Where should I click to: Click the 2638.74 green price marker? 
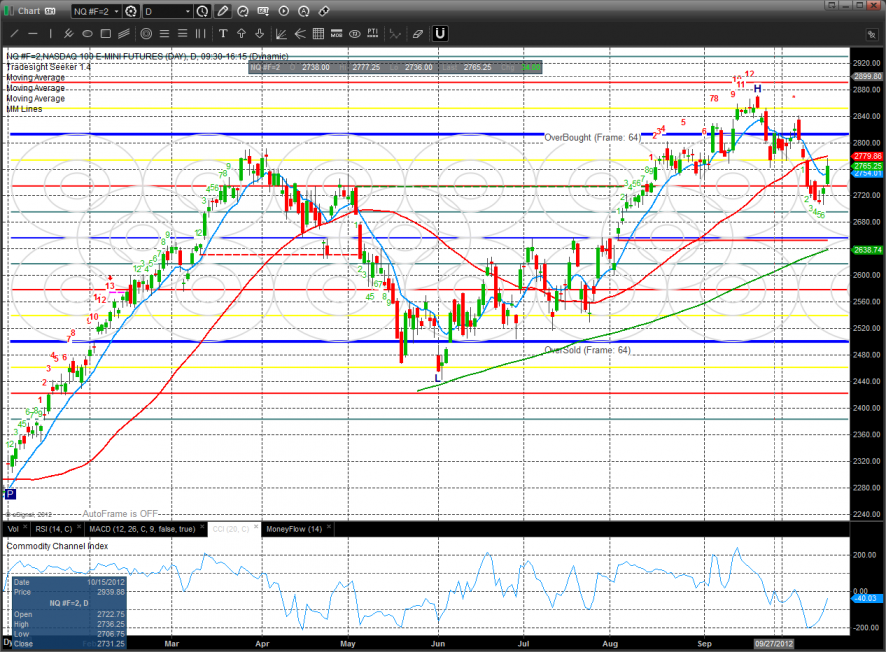pyautogui.click(x=867, y=250)
